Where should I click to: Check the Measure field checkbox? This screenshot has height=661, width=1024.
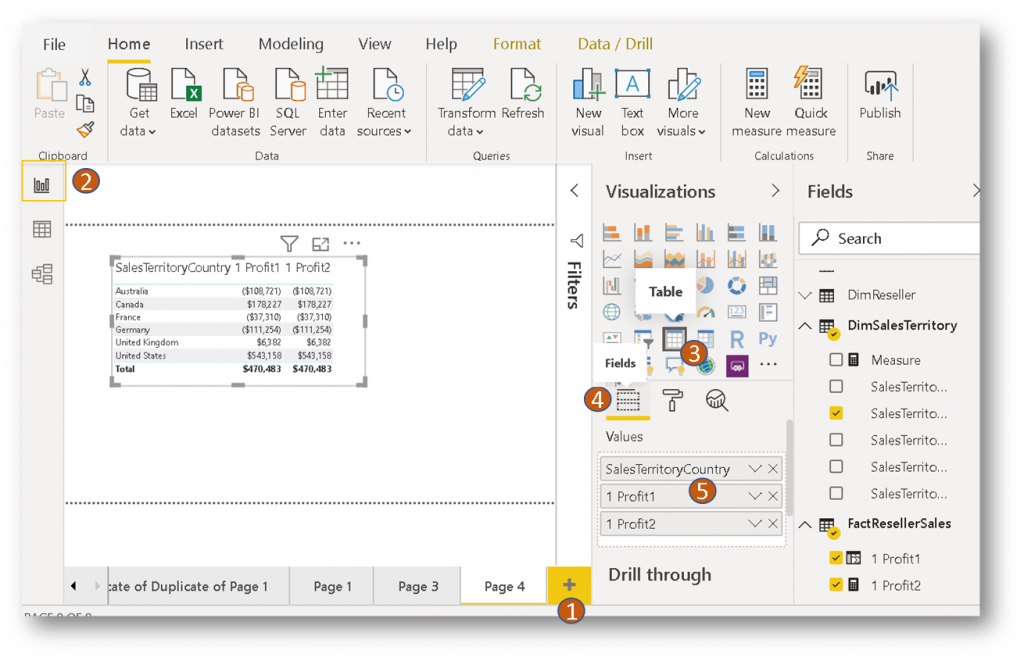click(x=836, y=360)
